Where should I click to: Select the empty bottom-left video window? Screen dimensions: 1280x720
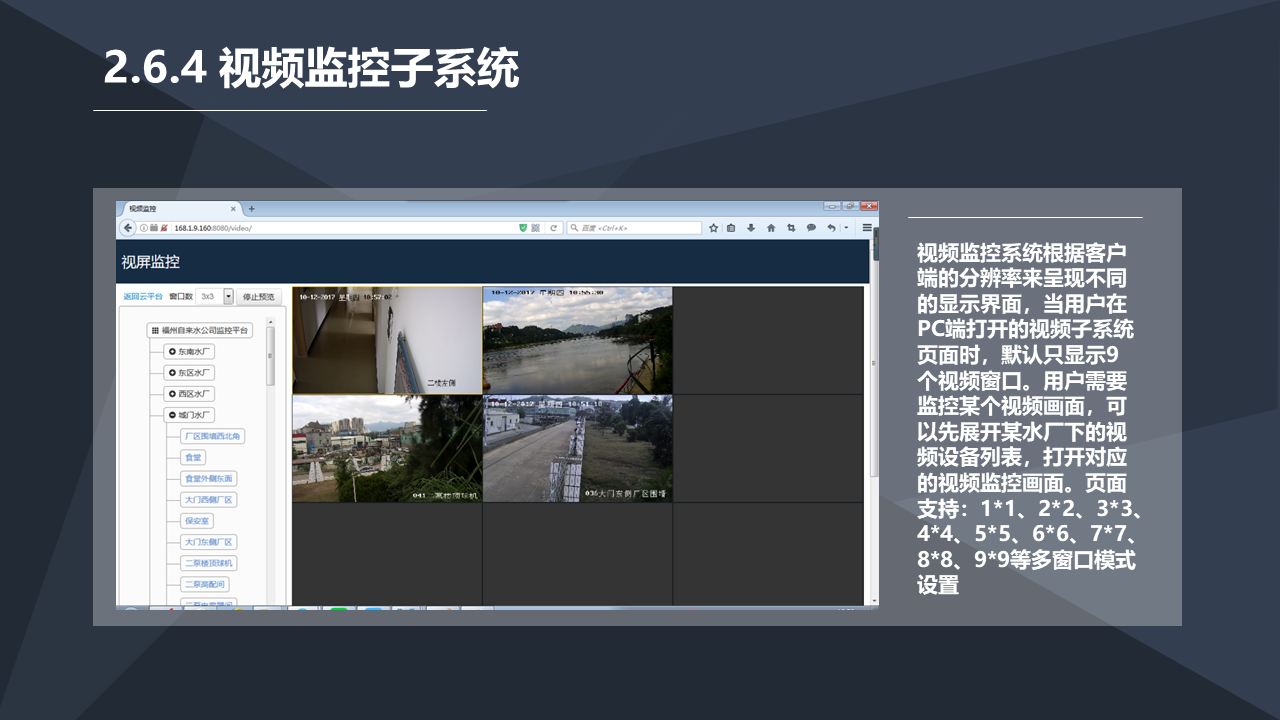point(387,554)
